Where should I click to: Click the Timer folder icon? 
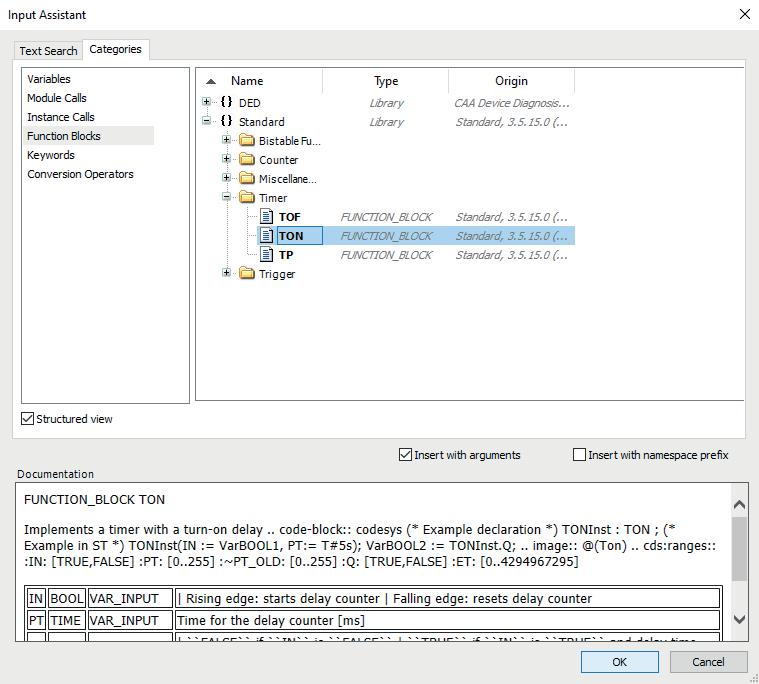click(247, 197)
